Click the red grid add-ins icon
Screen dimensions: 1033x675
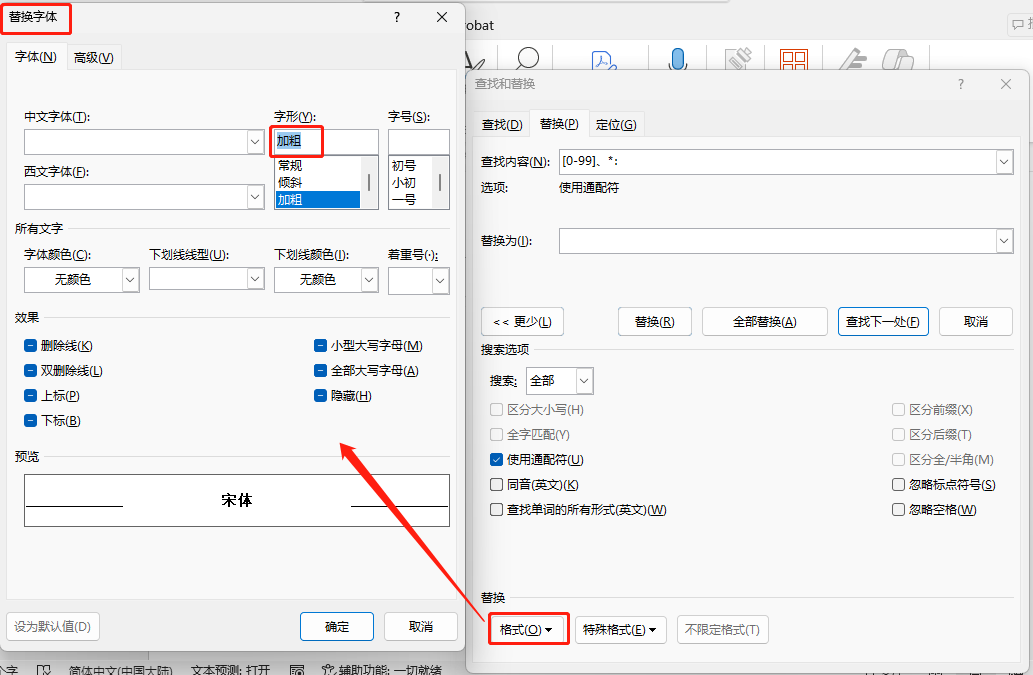(x=794, y=59)
